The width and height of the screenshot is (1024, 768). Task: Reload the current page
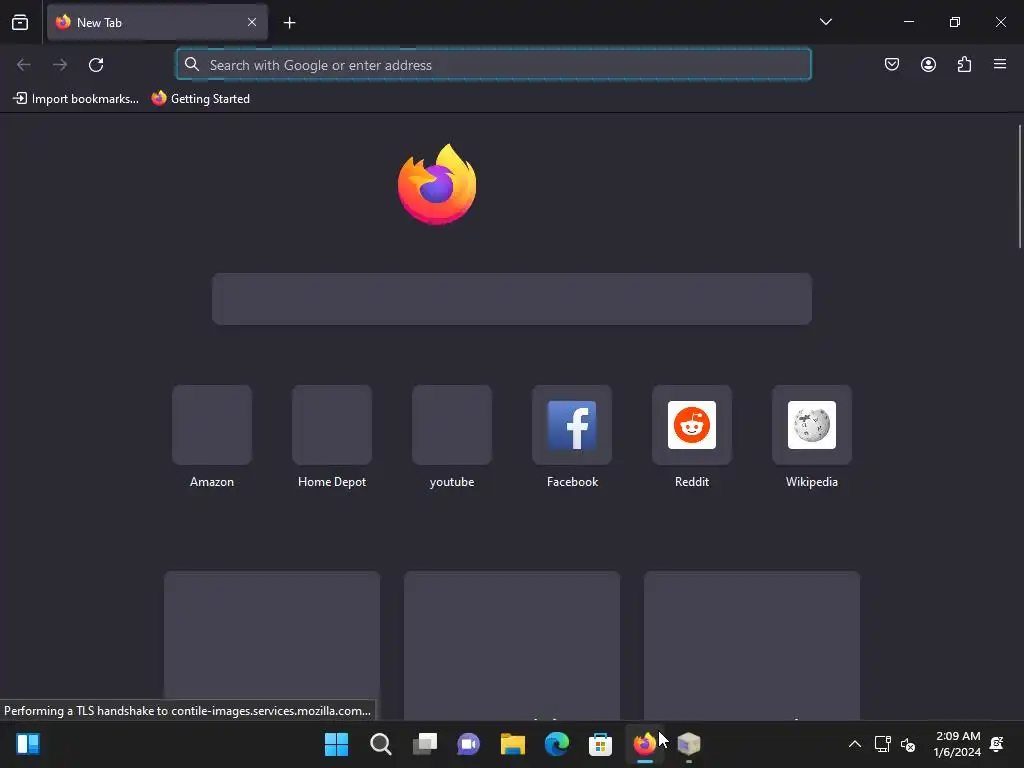pos(96,65)
